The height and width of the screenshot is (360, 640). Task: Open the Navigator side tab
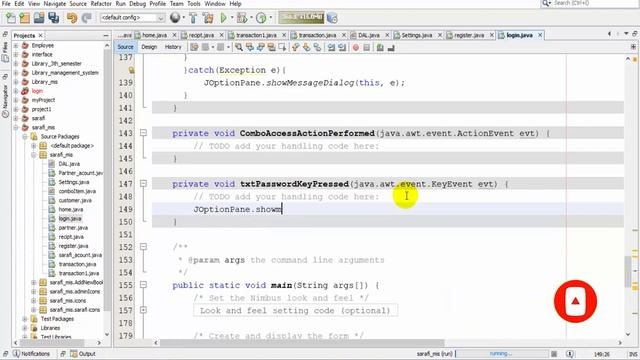[5, 100]
